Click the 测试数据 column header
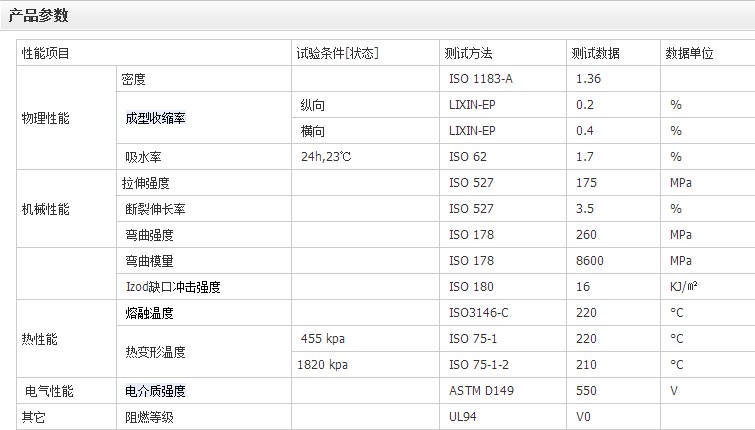This screenshot has width=755, height=430. (x=595, y=53)
